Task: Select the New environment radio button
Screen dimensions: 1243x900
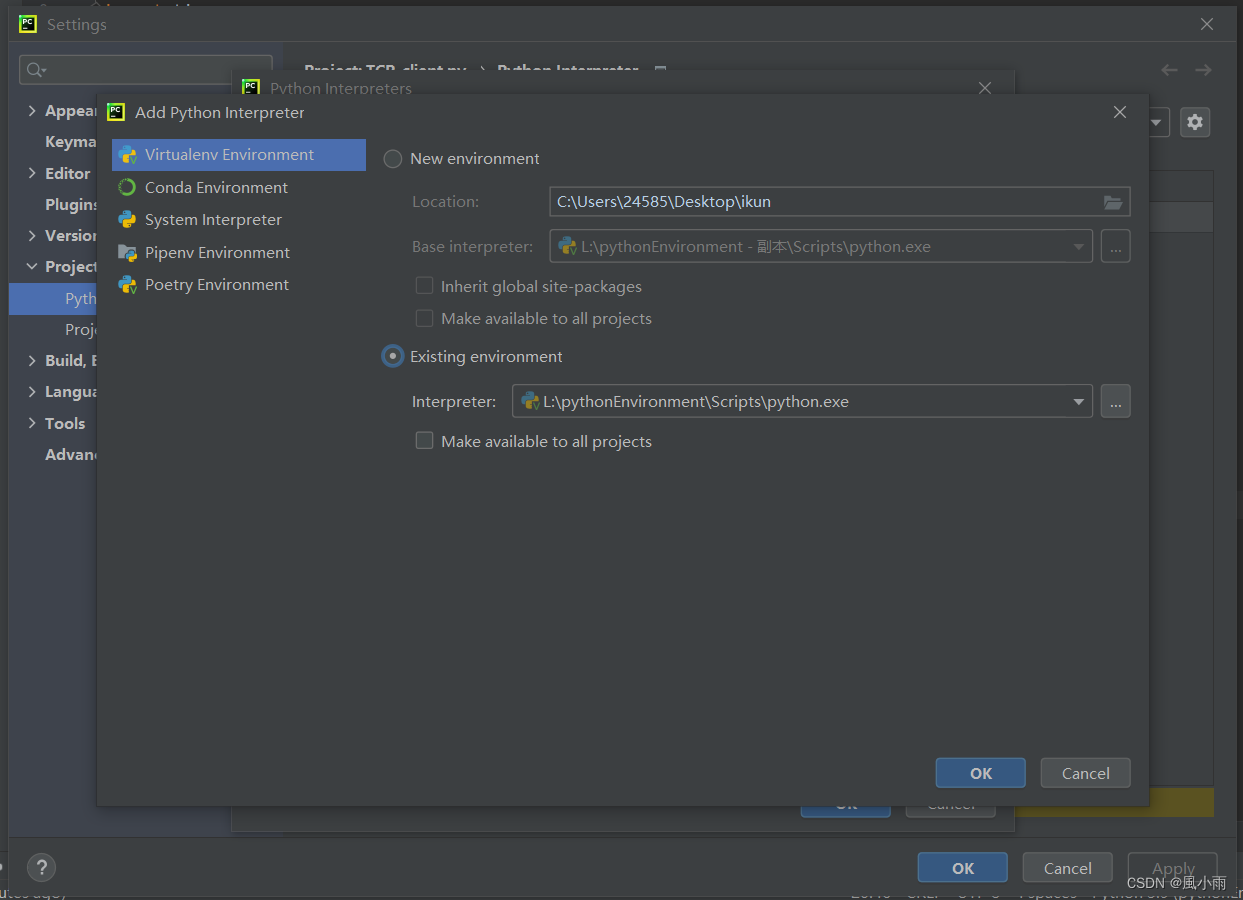Action: [393, 159]
